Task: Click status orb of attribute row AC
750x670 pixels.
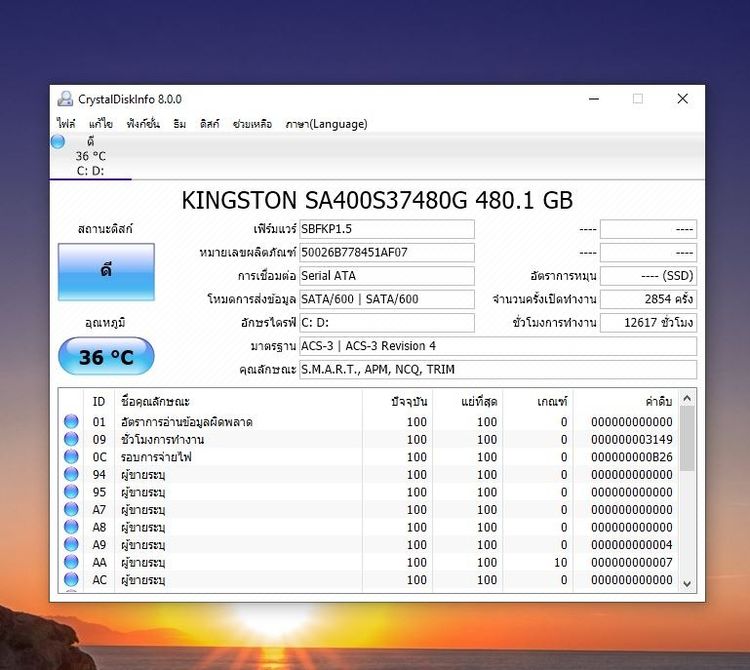Action: [71, 580]
